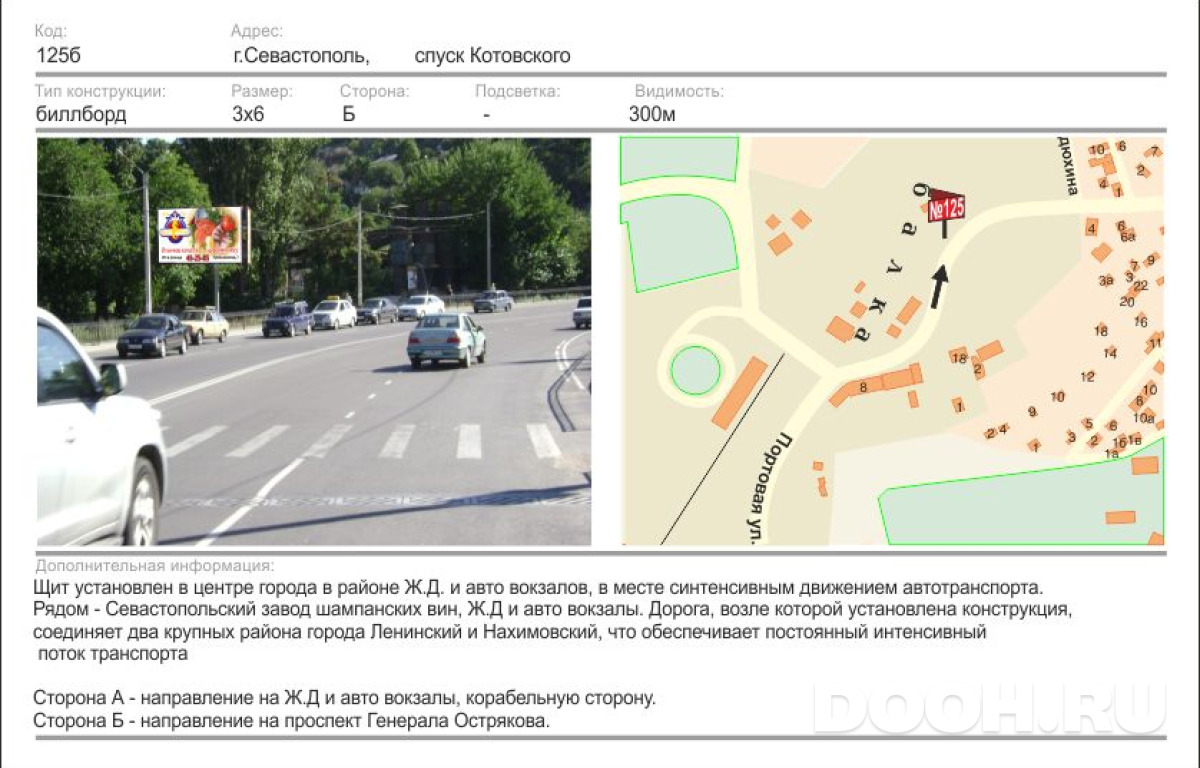Viewport: 1200px width, 768px height.
Task: Click the line starting "Рядом - Севастопольский завод"
Action: point(553,609)
